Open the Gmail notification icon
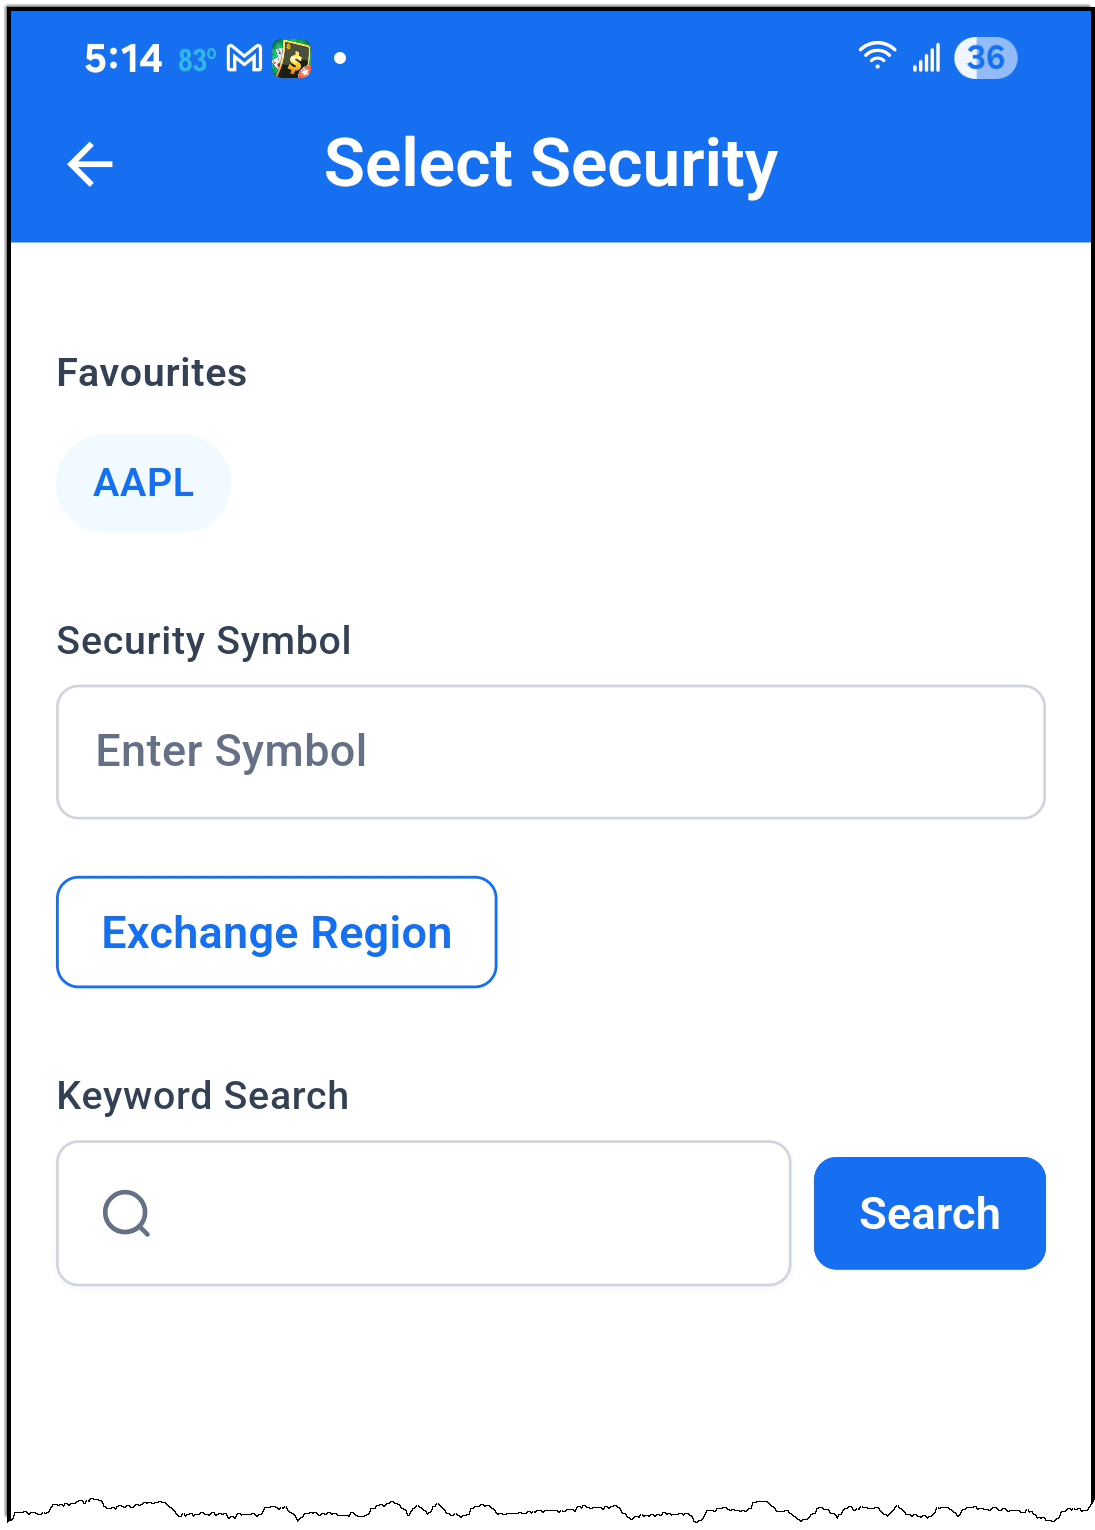 [x=245, y=59]
